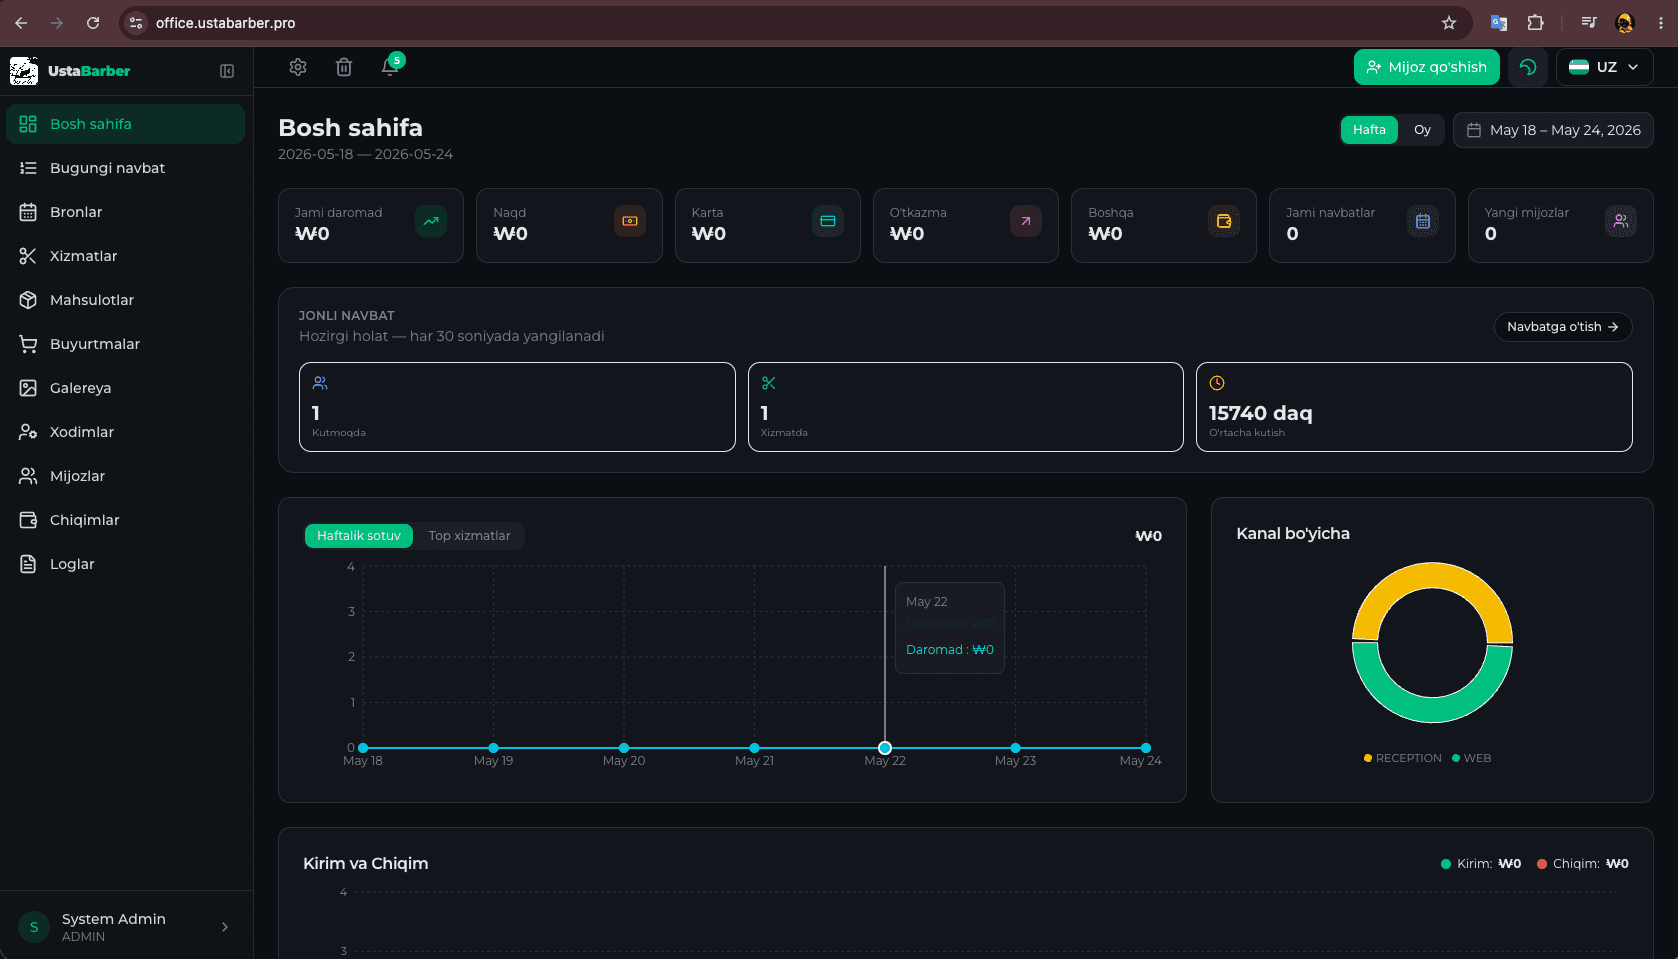The width and height of the screenshot is (1678, 959).
Task: Click Navbatga o'tish link button
Action: click(x=1563, y=327)
